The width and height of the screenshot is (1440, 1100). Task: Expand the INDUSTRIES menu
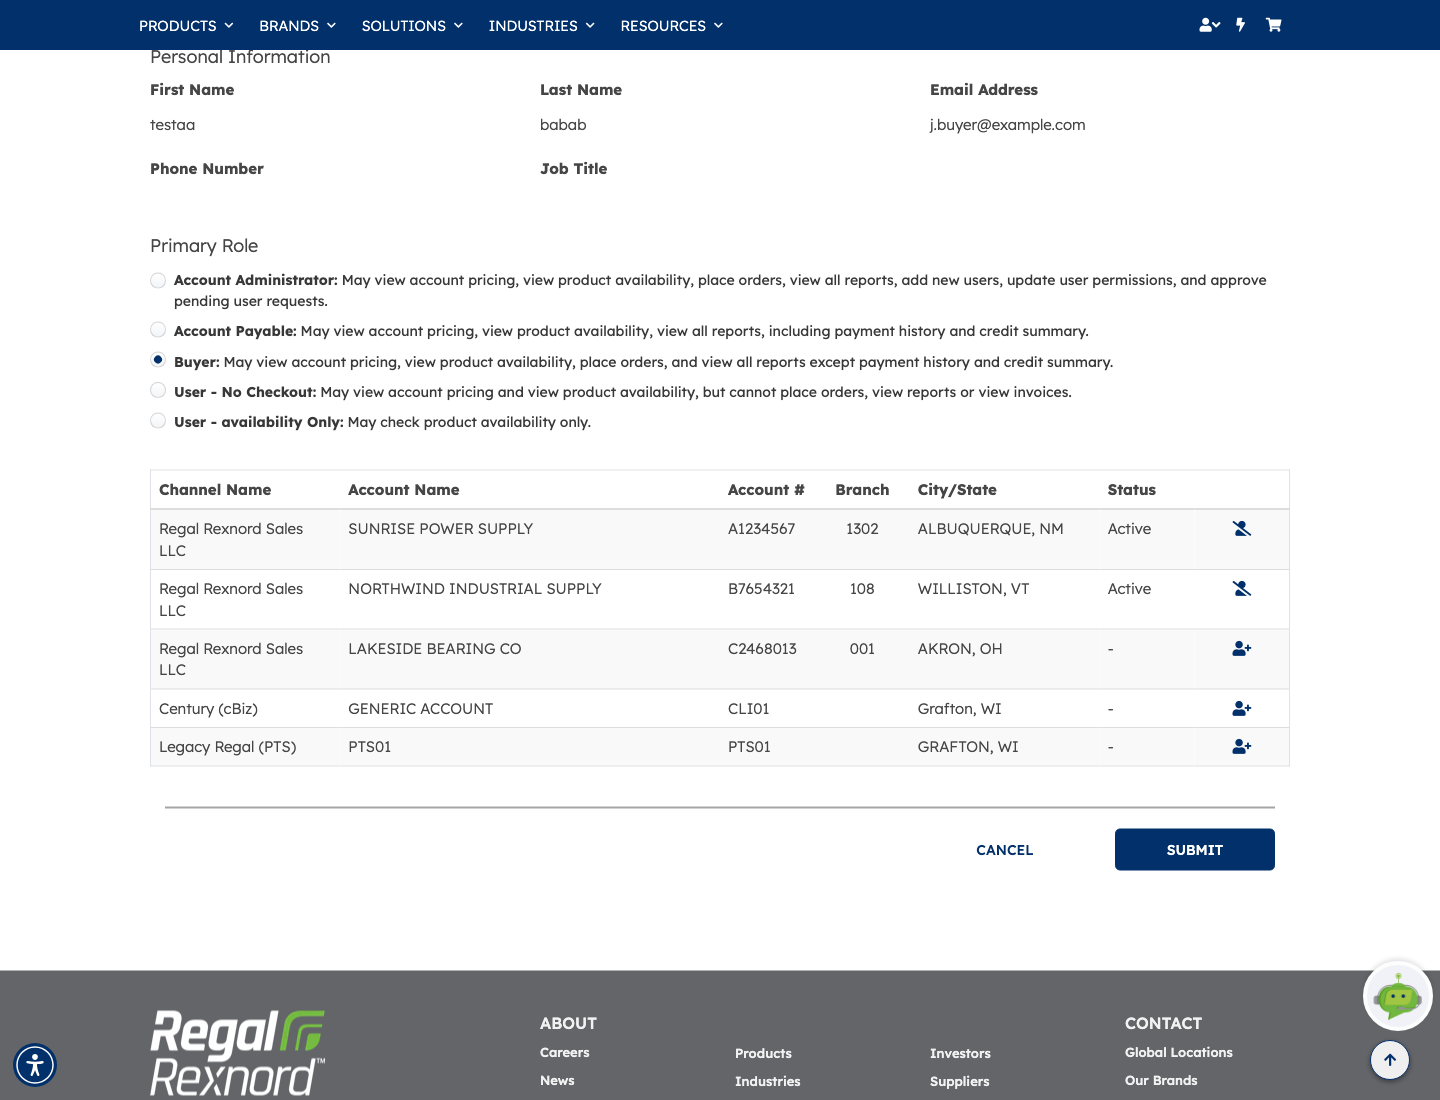tap(541, 25)
